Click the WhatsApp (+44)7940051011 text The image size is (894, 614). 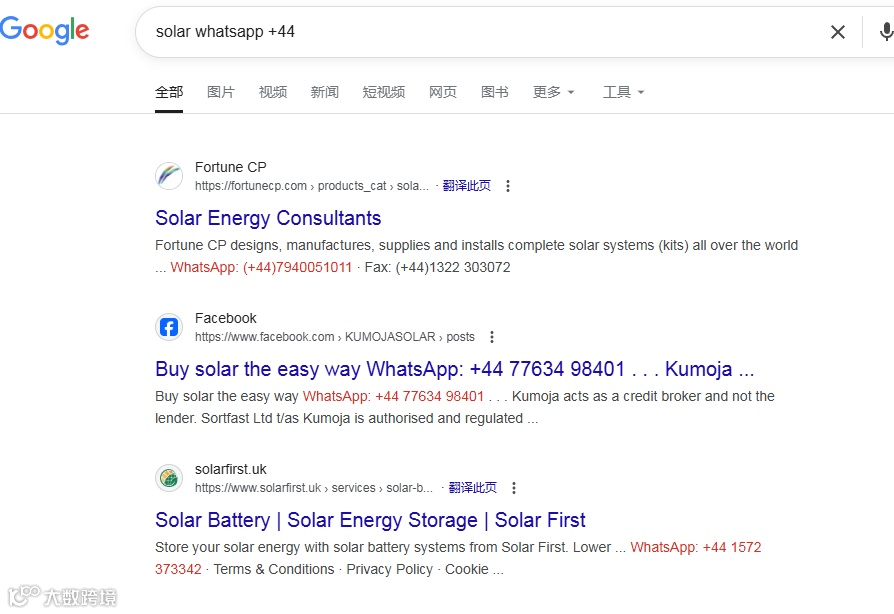click(x=261, y=267)
